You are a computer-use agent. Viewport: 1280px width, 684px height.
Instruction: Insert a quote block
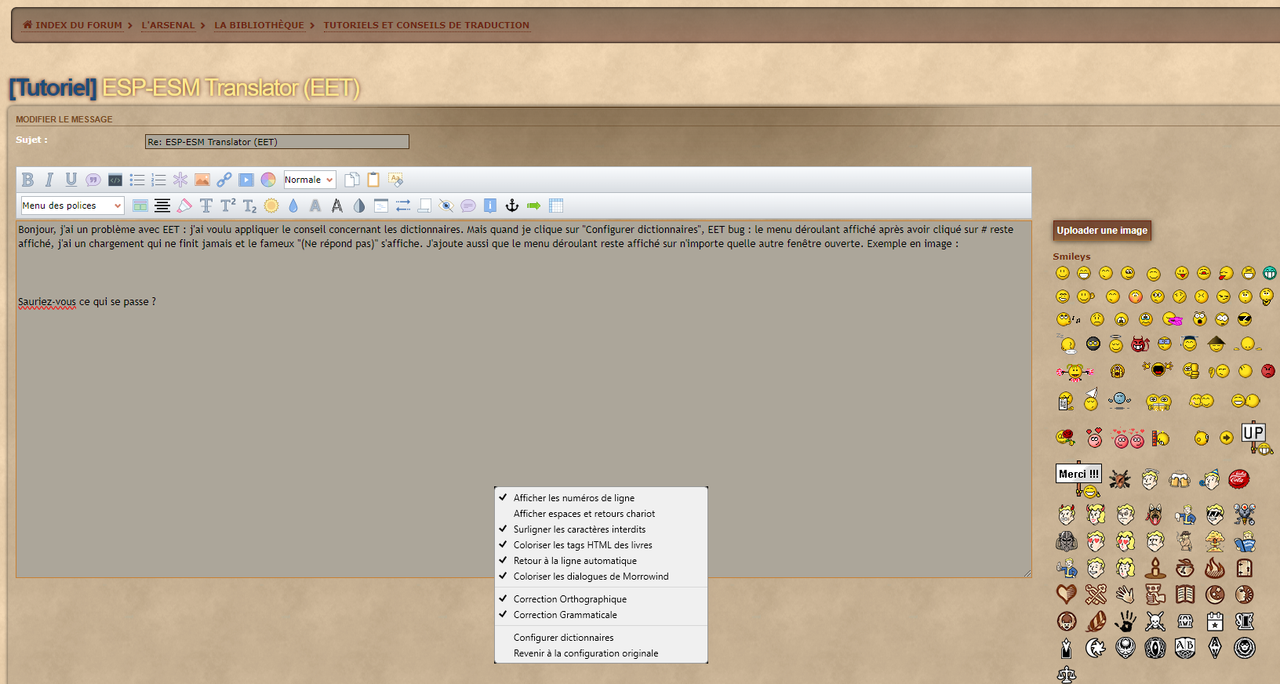93,180
